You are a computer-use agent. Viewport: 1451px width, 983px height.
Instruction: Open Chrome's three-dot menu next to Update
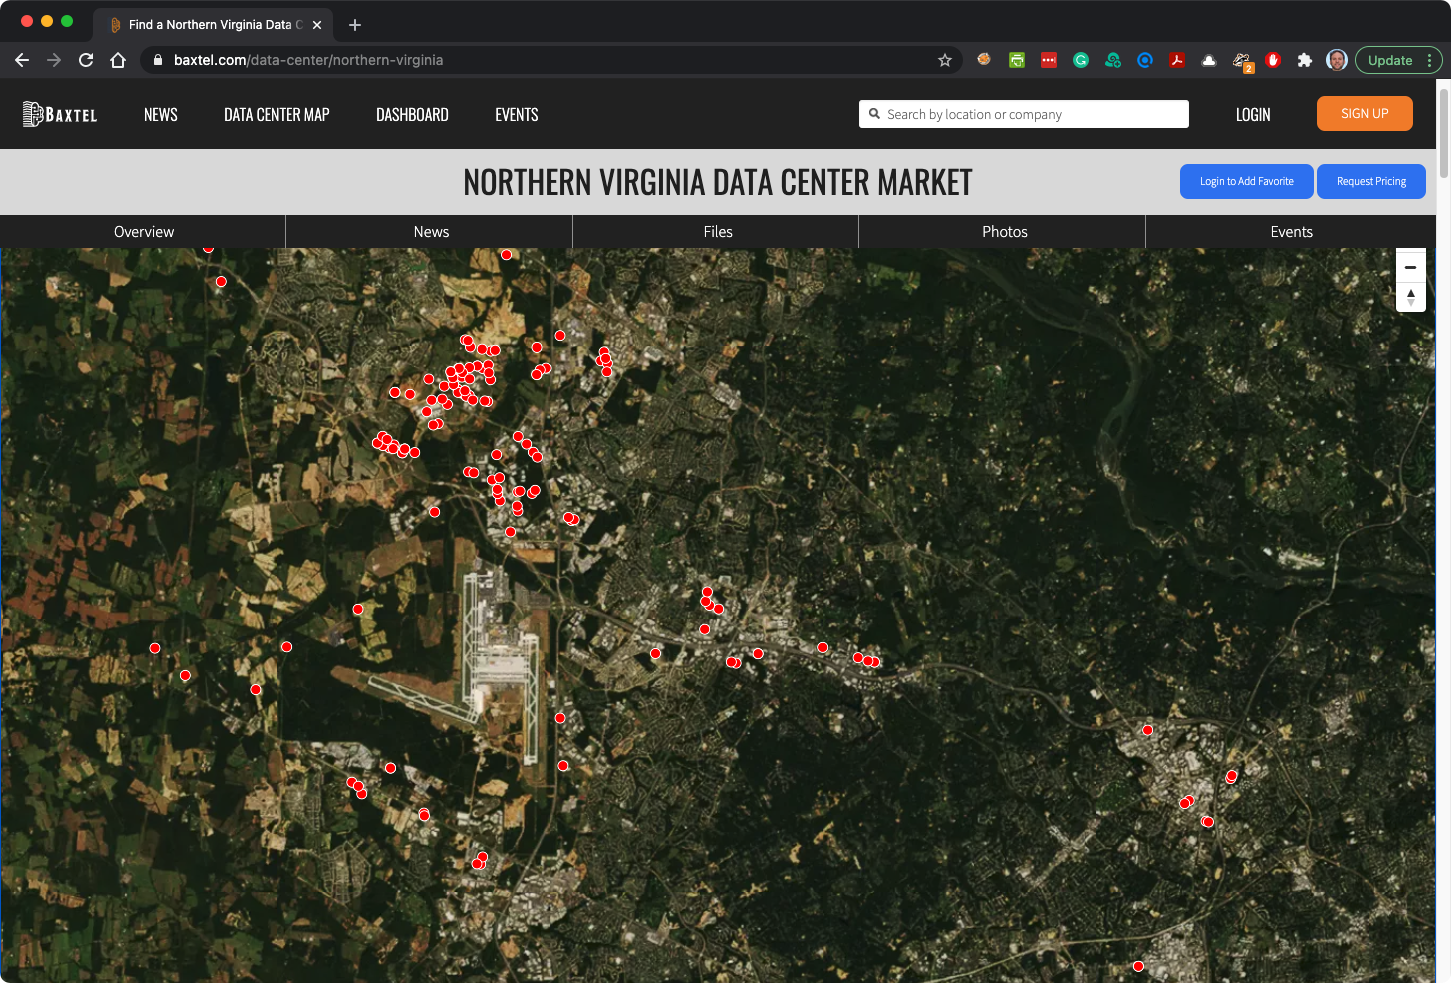point(1430,60)
